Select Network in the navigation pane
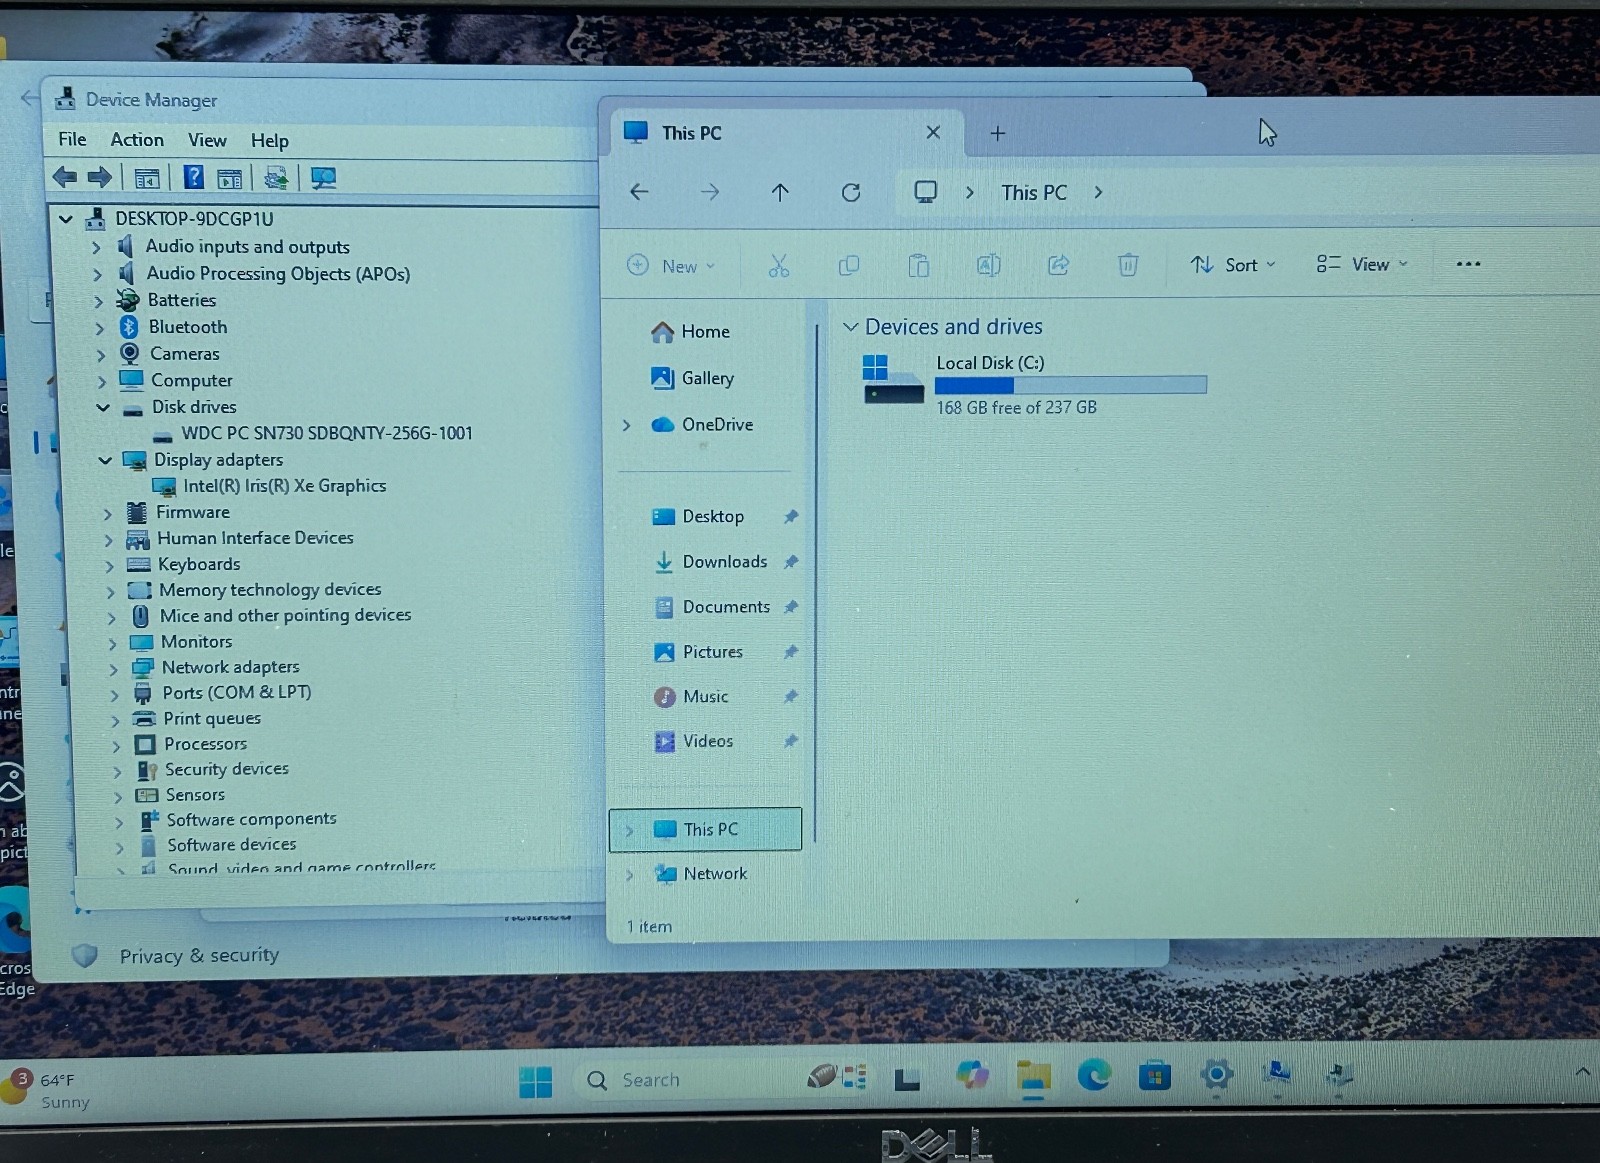This screenshot has height=1163, width=1600. 715,874
